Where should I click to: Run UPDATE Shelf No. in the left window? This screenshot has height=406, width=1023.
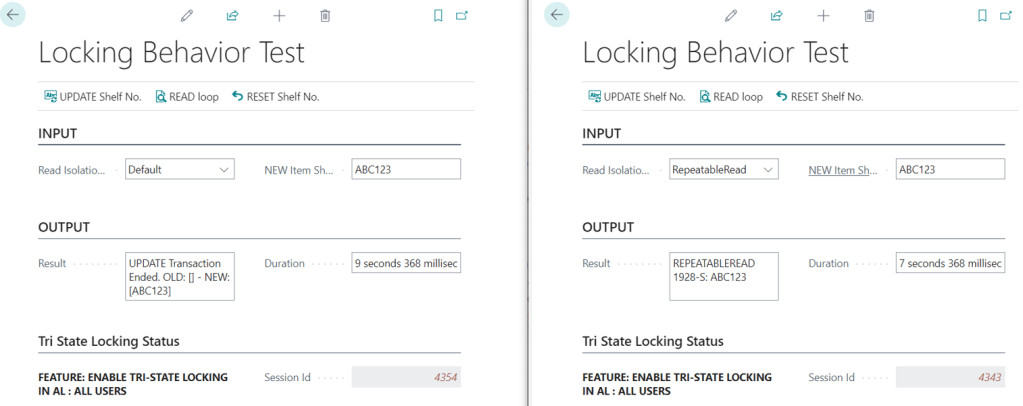coord(92,97)
